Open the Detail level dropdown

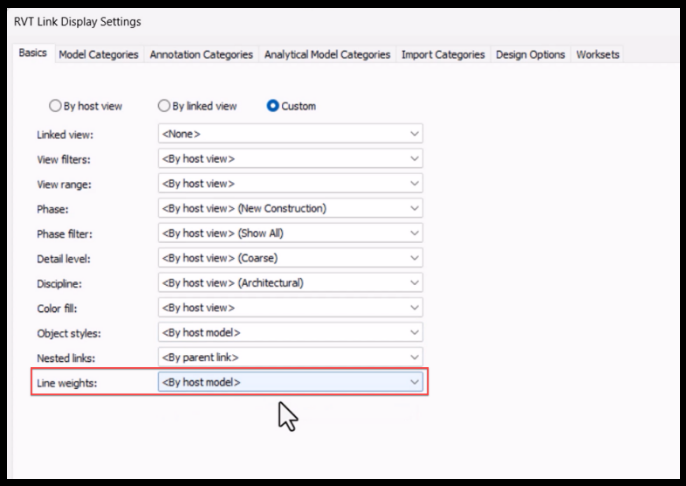tap(290, 258)
